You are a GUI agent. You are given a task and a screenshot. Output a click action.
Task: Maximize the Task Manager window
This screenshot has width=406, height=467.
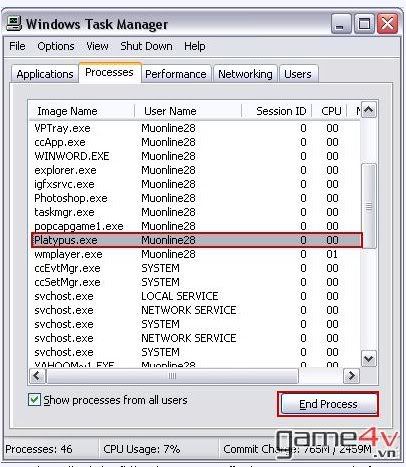(364, 24)
